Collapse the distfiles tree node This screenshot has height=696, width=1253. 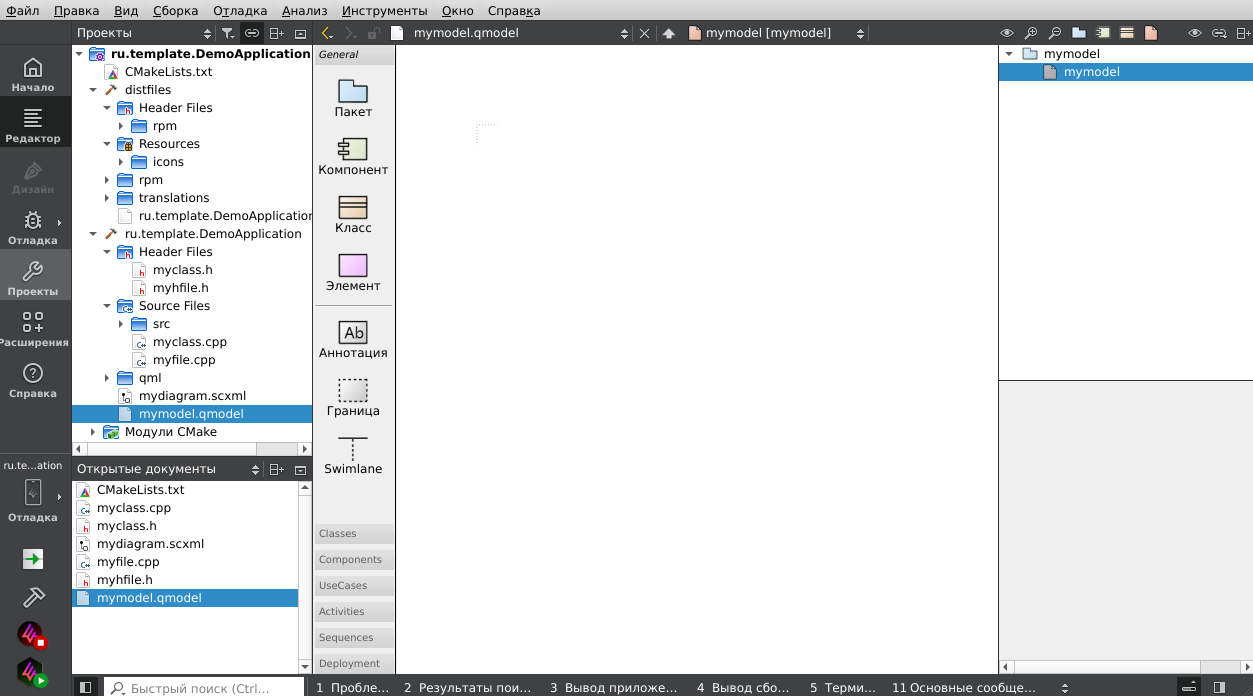click(93, 90)
